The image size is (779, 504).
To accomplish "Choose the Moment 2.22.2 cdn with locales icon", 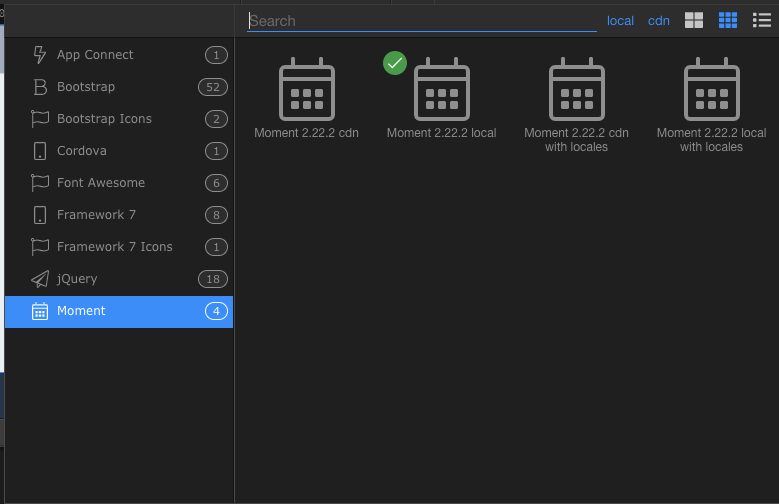I will [577, 89].
